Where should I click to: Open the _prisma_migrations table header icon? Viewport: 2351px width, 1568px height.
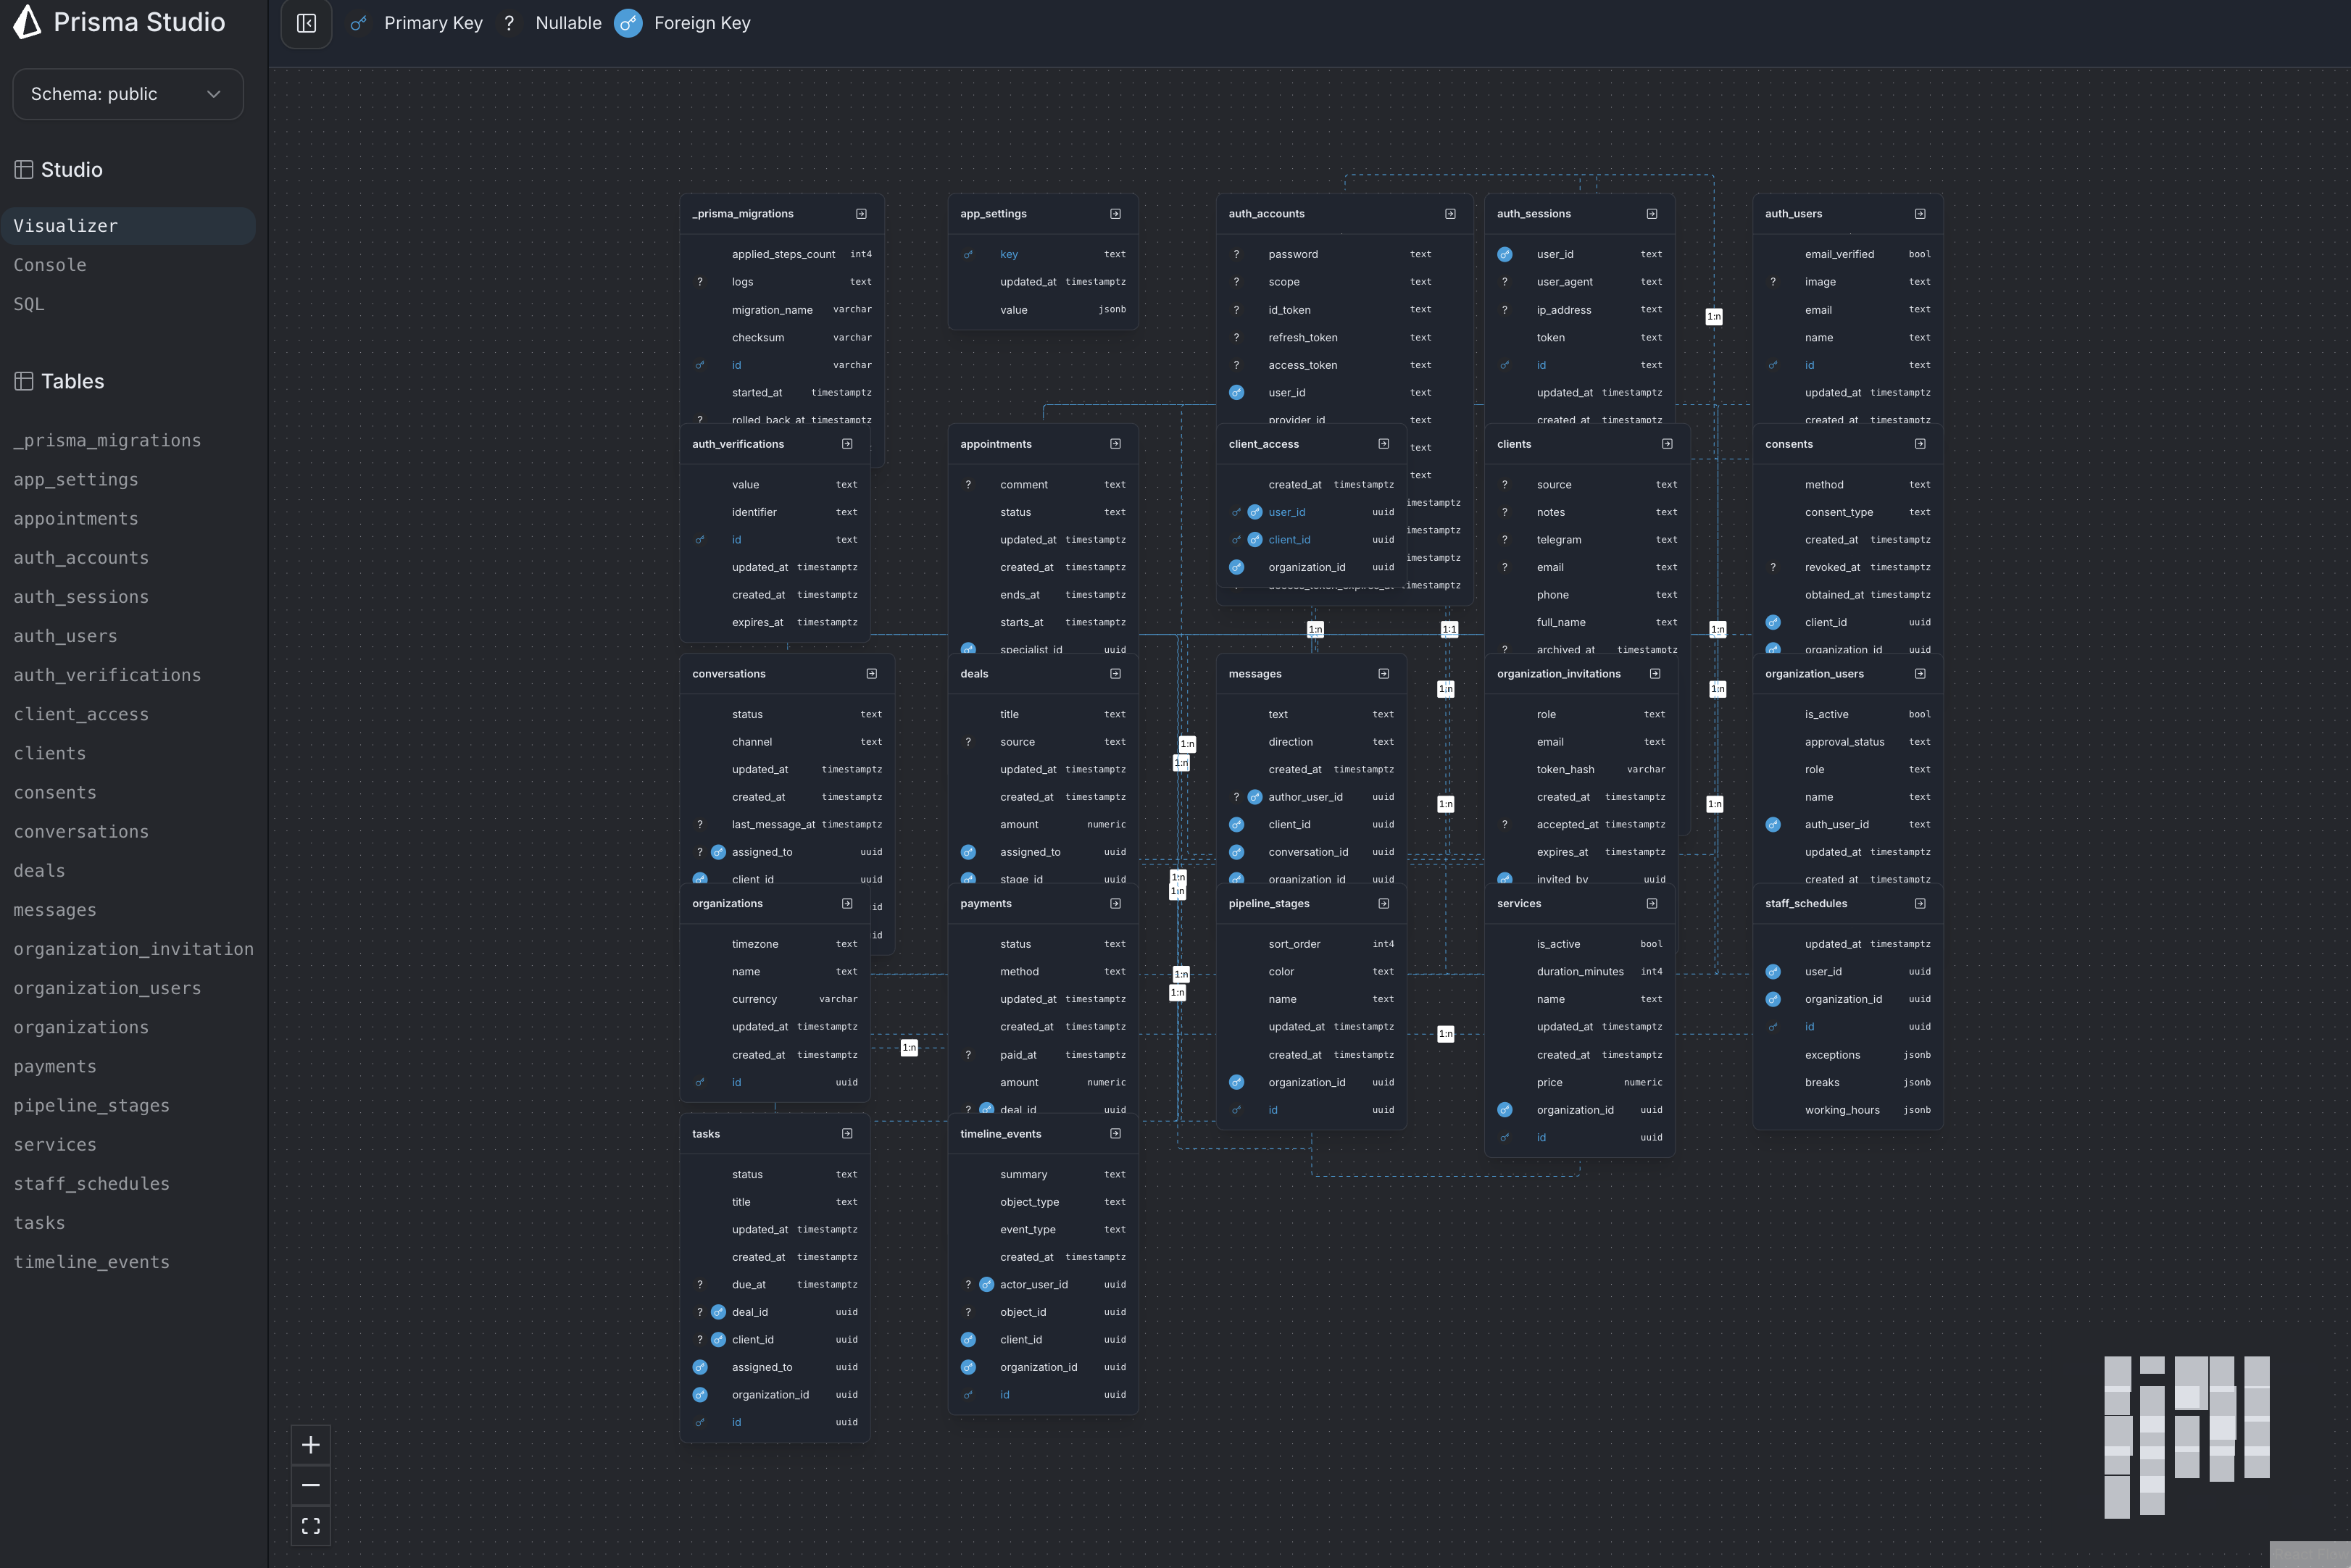[x=861, y=214]
